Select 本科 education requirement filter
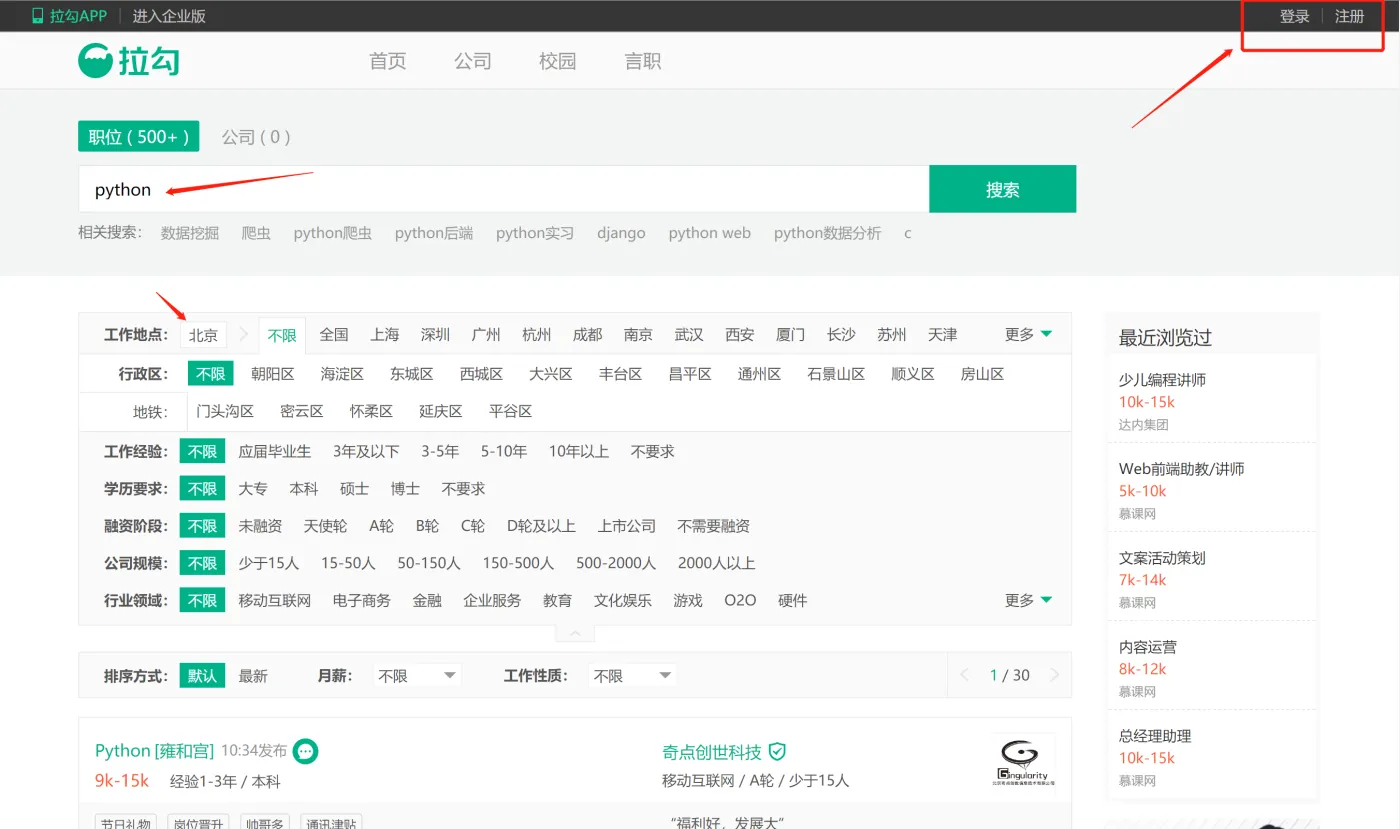The image size is (1400, 829). point(304,488)
